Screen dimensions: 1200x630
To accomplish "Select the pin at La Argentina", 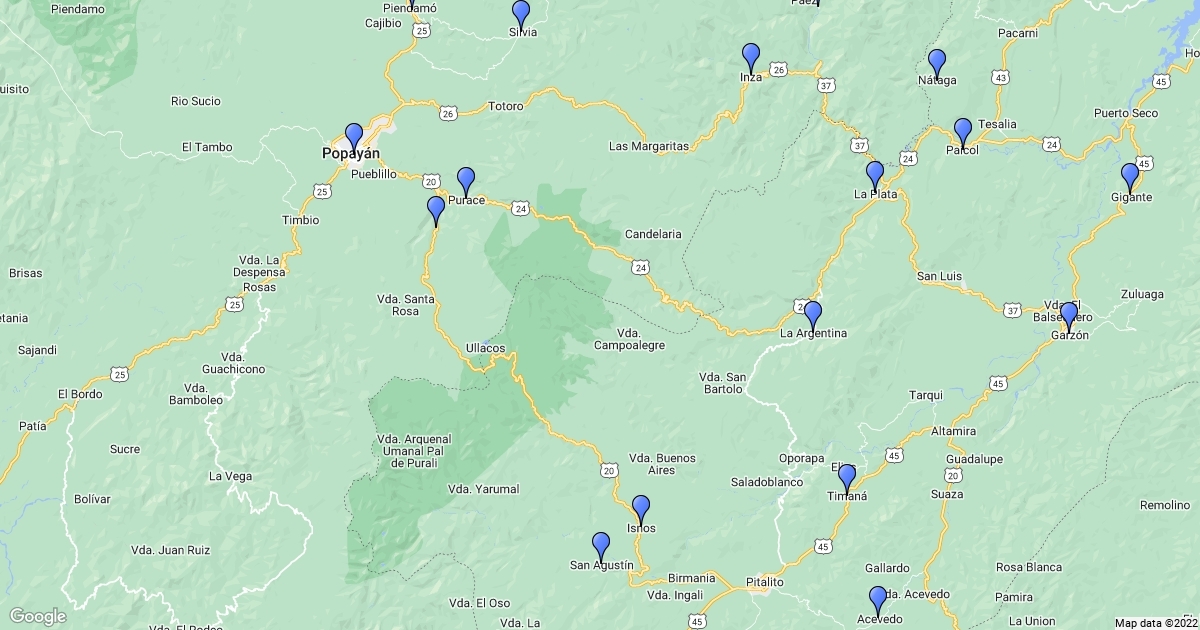I will pos(813,316).
